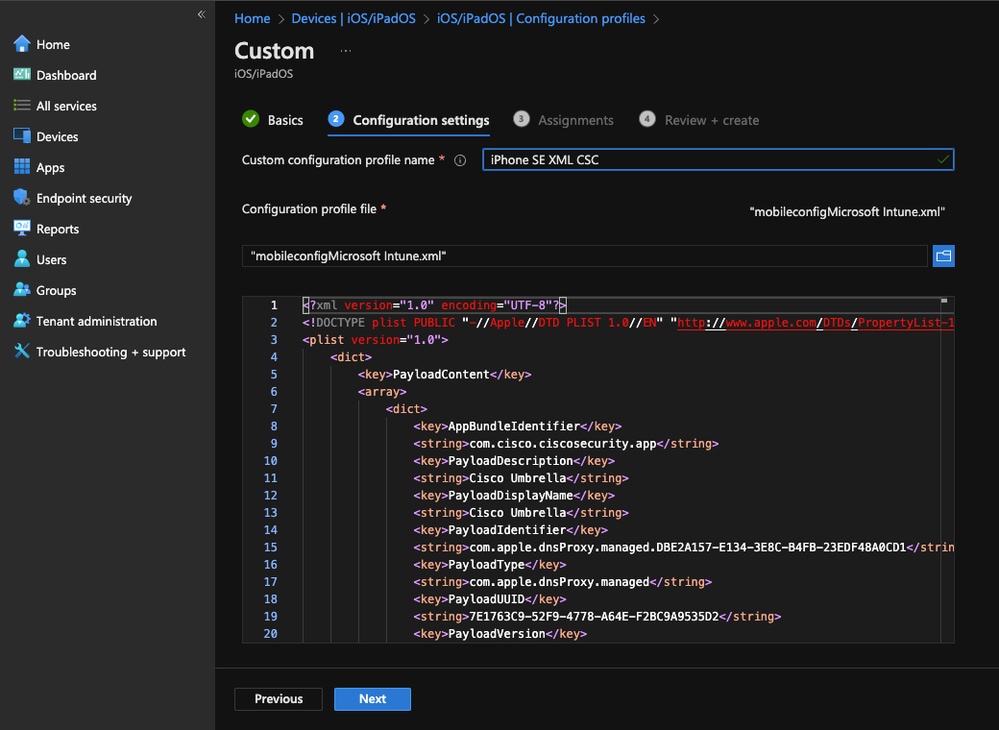Click the Endpoint security shield icon
This screenshot has width=999, height=730.
pos(21,198)
